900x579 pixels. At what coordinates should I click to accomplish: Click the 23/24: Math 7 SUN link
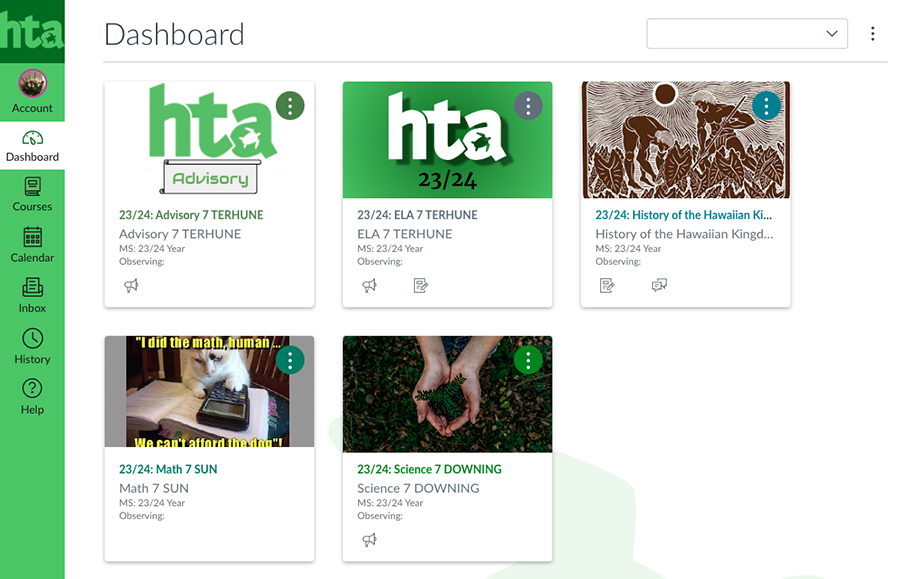click(168, 469)
